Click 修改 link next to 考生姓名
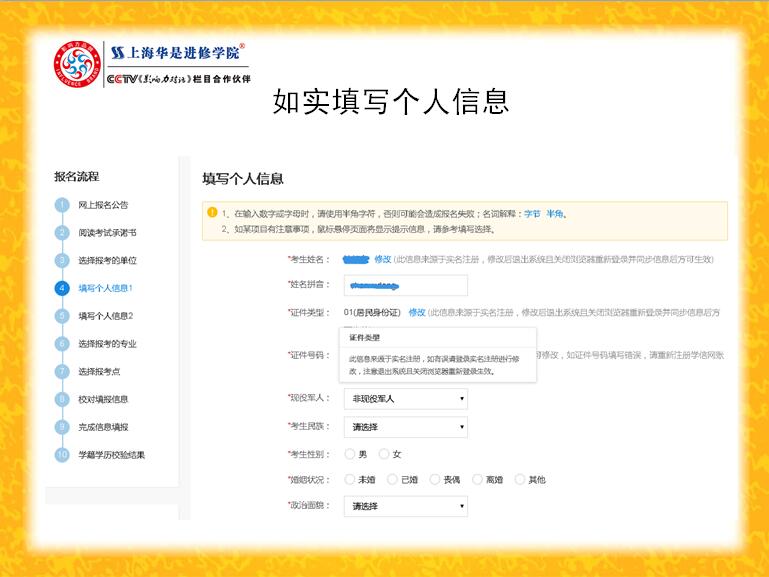 click(383, 259)
